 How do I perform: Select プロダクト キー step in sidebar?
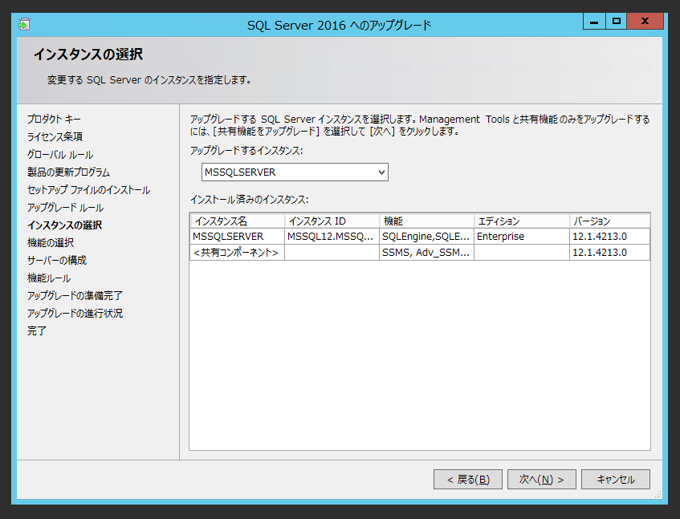coord(54,119)
